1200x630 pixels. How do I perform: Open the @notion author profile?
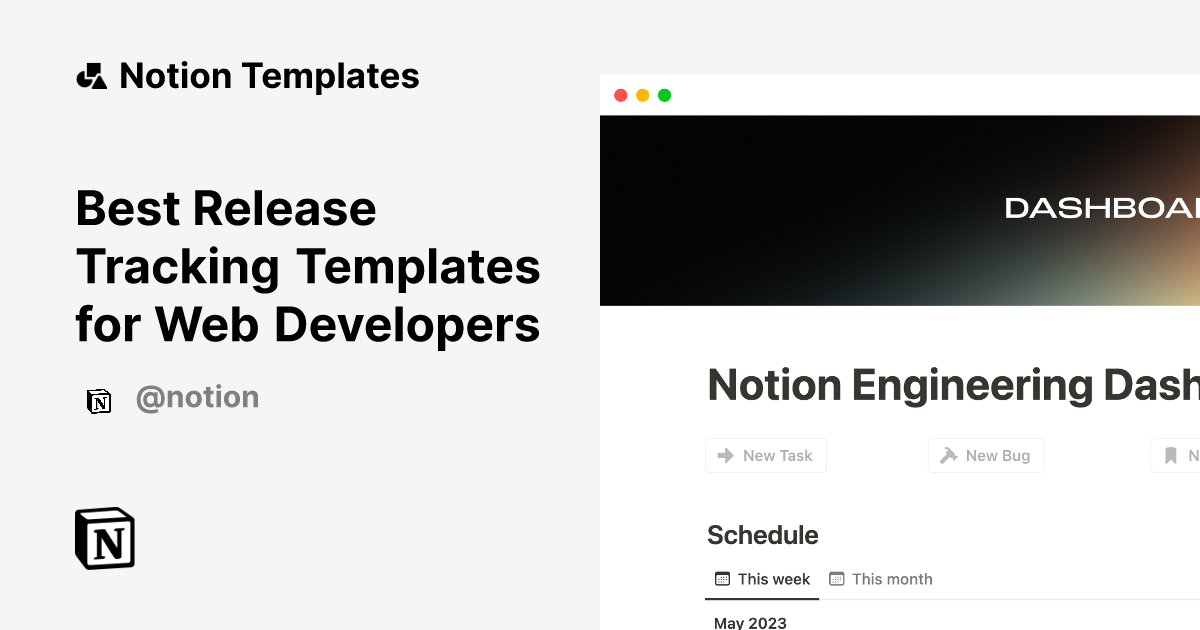pyautogui.click(x=198, y=397)
